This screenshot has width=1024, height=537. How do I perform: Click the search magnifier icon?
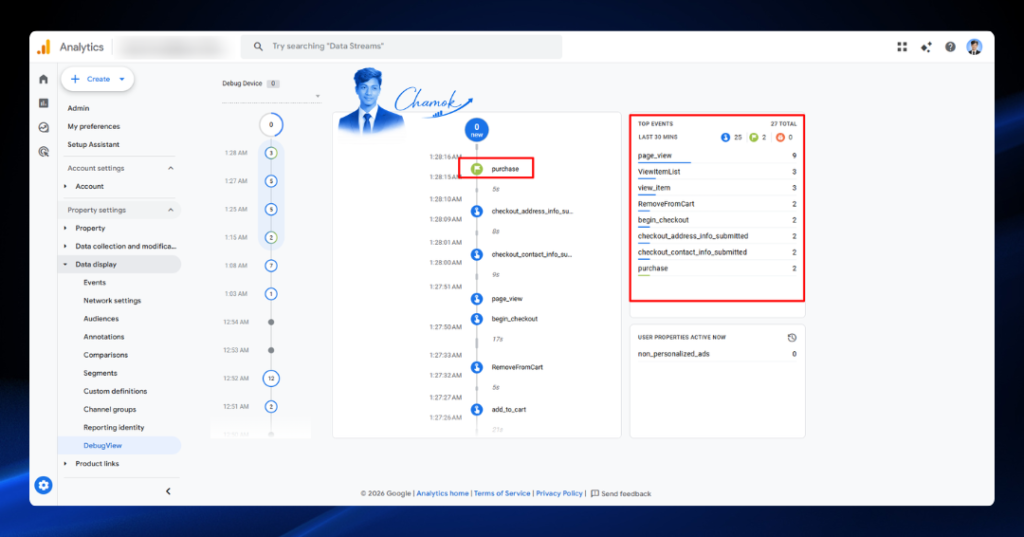pyautogui.click(x=259, y=46)
